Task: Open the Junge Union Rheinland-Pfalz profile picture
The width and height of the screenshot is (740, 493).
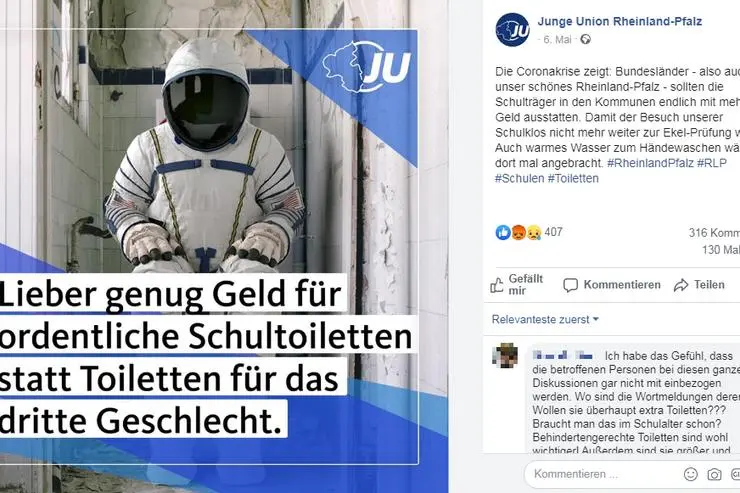Action: (513, 29)
